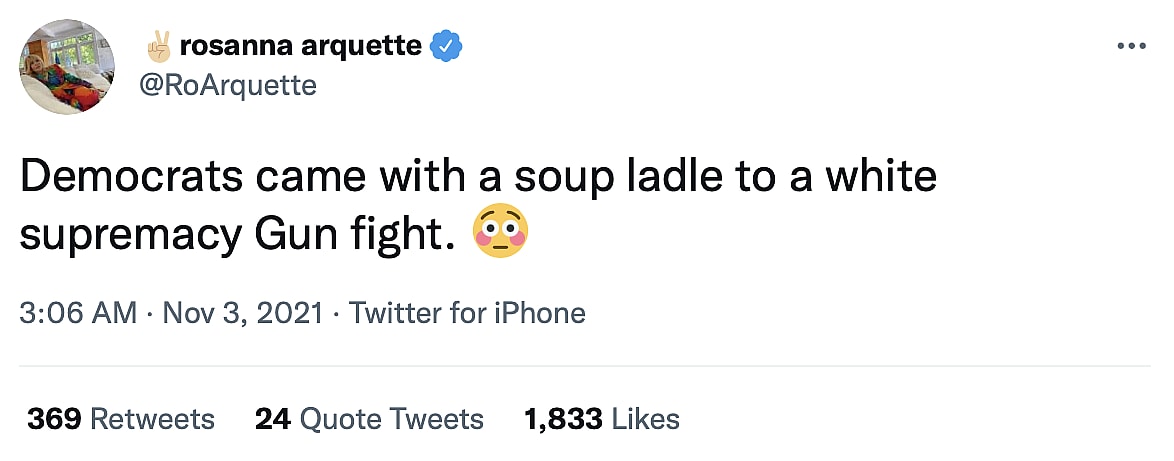Click the flushed face emoji in the tweet
Viewport: 1174px width, 461px height.
tap(501, 234)
